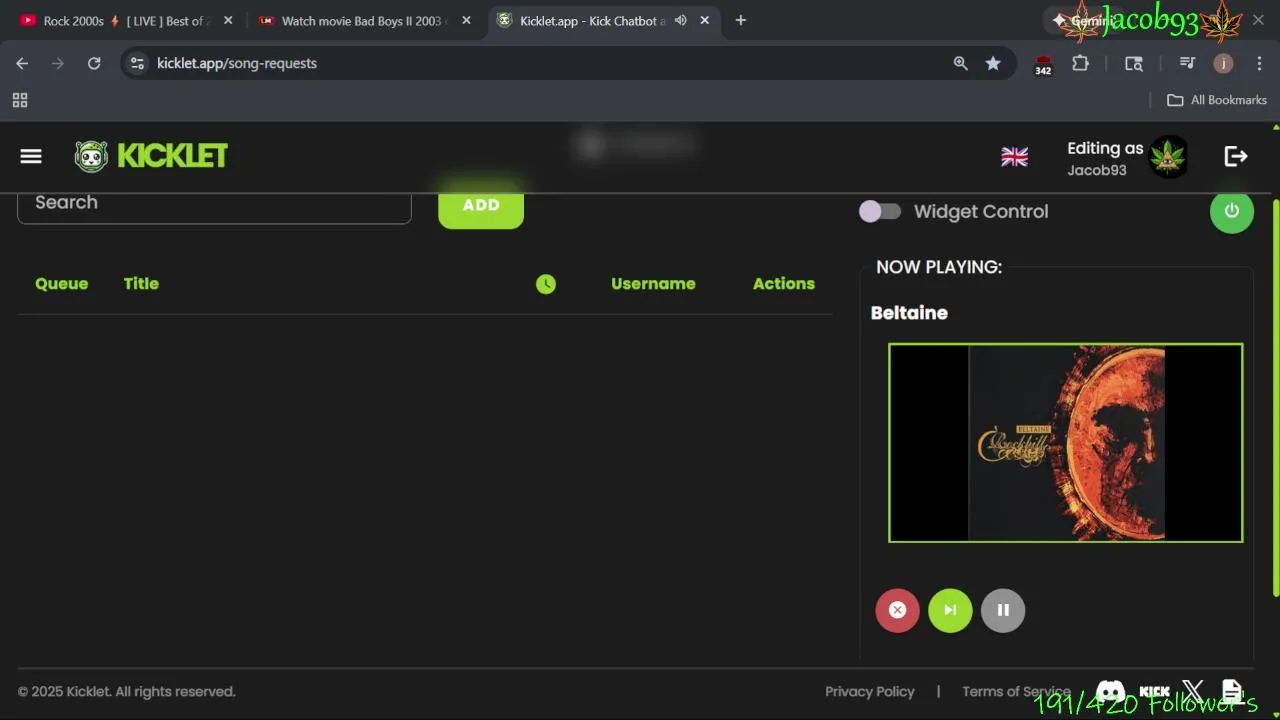Click the Kicklet panda logo
This screenshot has height=720, width=1280.
click(91, 156)
